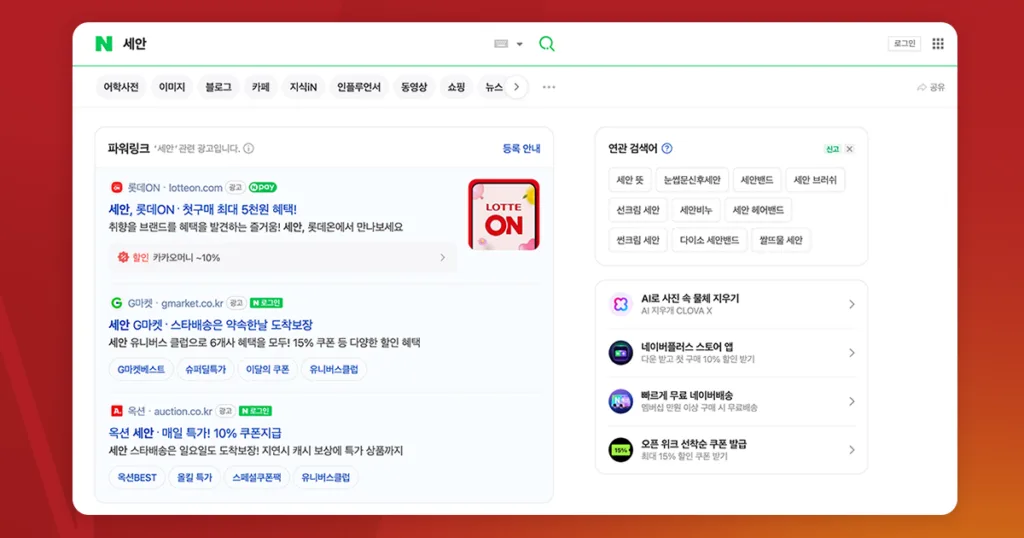This screenshot has height=538, width=1024.
Task: Select related search 세안밴드
Action: [x=756, y=180]
